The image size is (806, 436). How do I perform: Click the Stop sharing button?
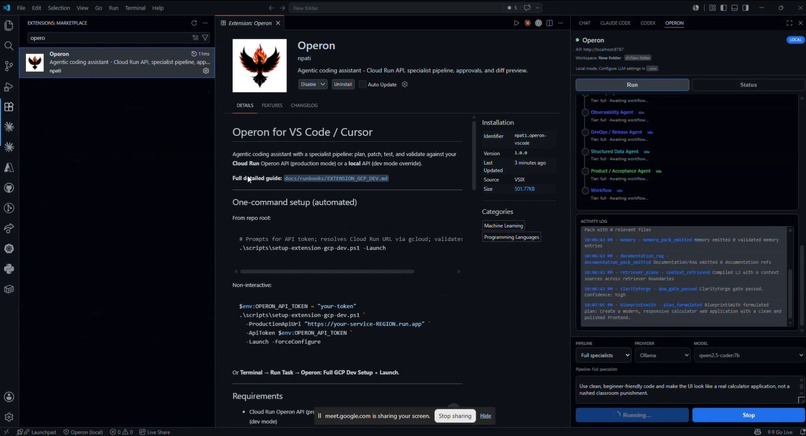455,416
